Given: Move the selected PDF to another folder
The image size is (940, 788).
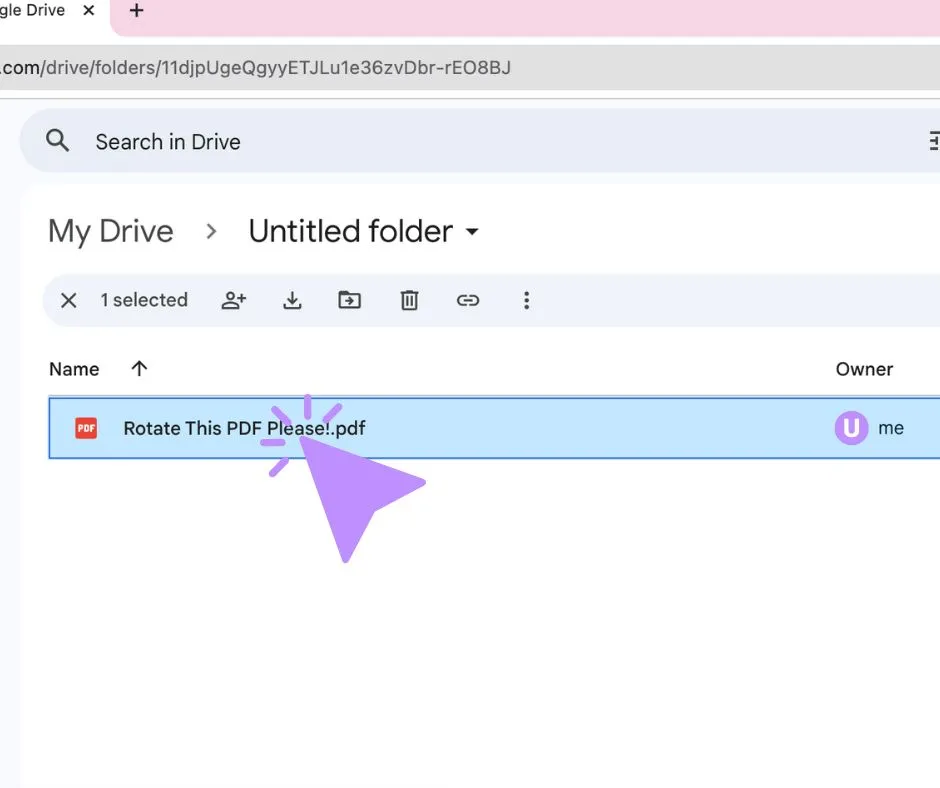Looking at the screenshot, I should (x=349, y=300).
